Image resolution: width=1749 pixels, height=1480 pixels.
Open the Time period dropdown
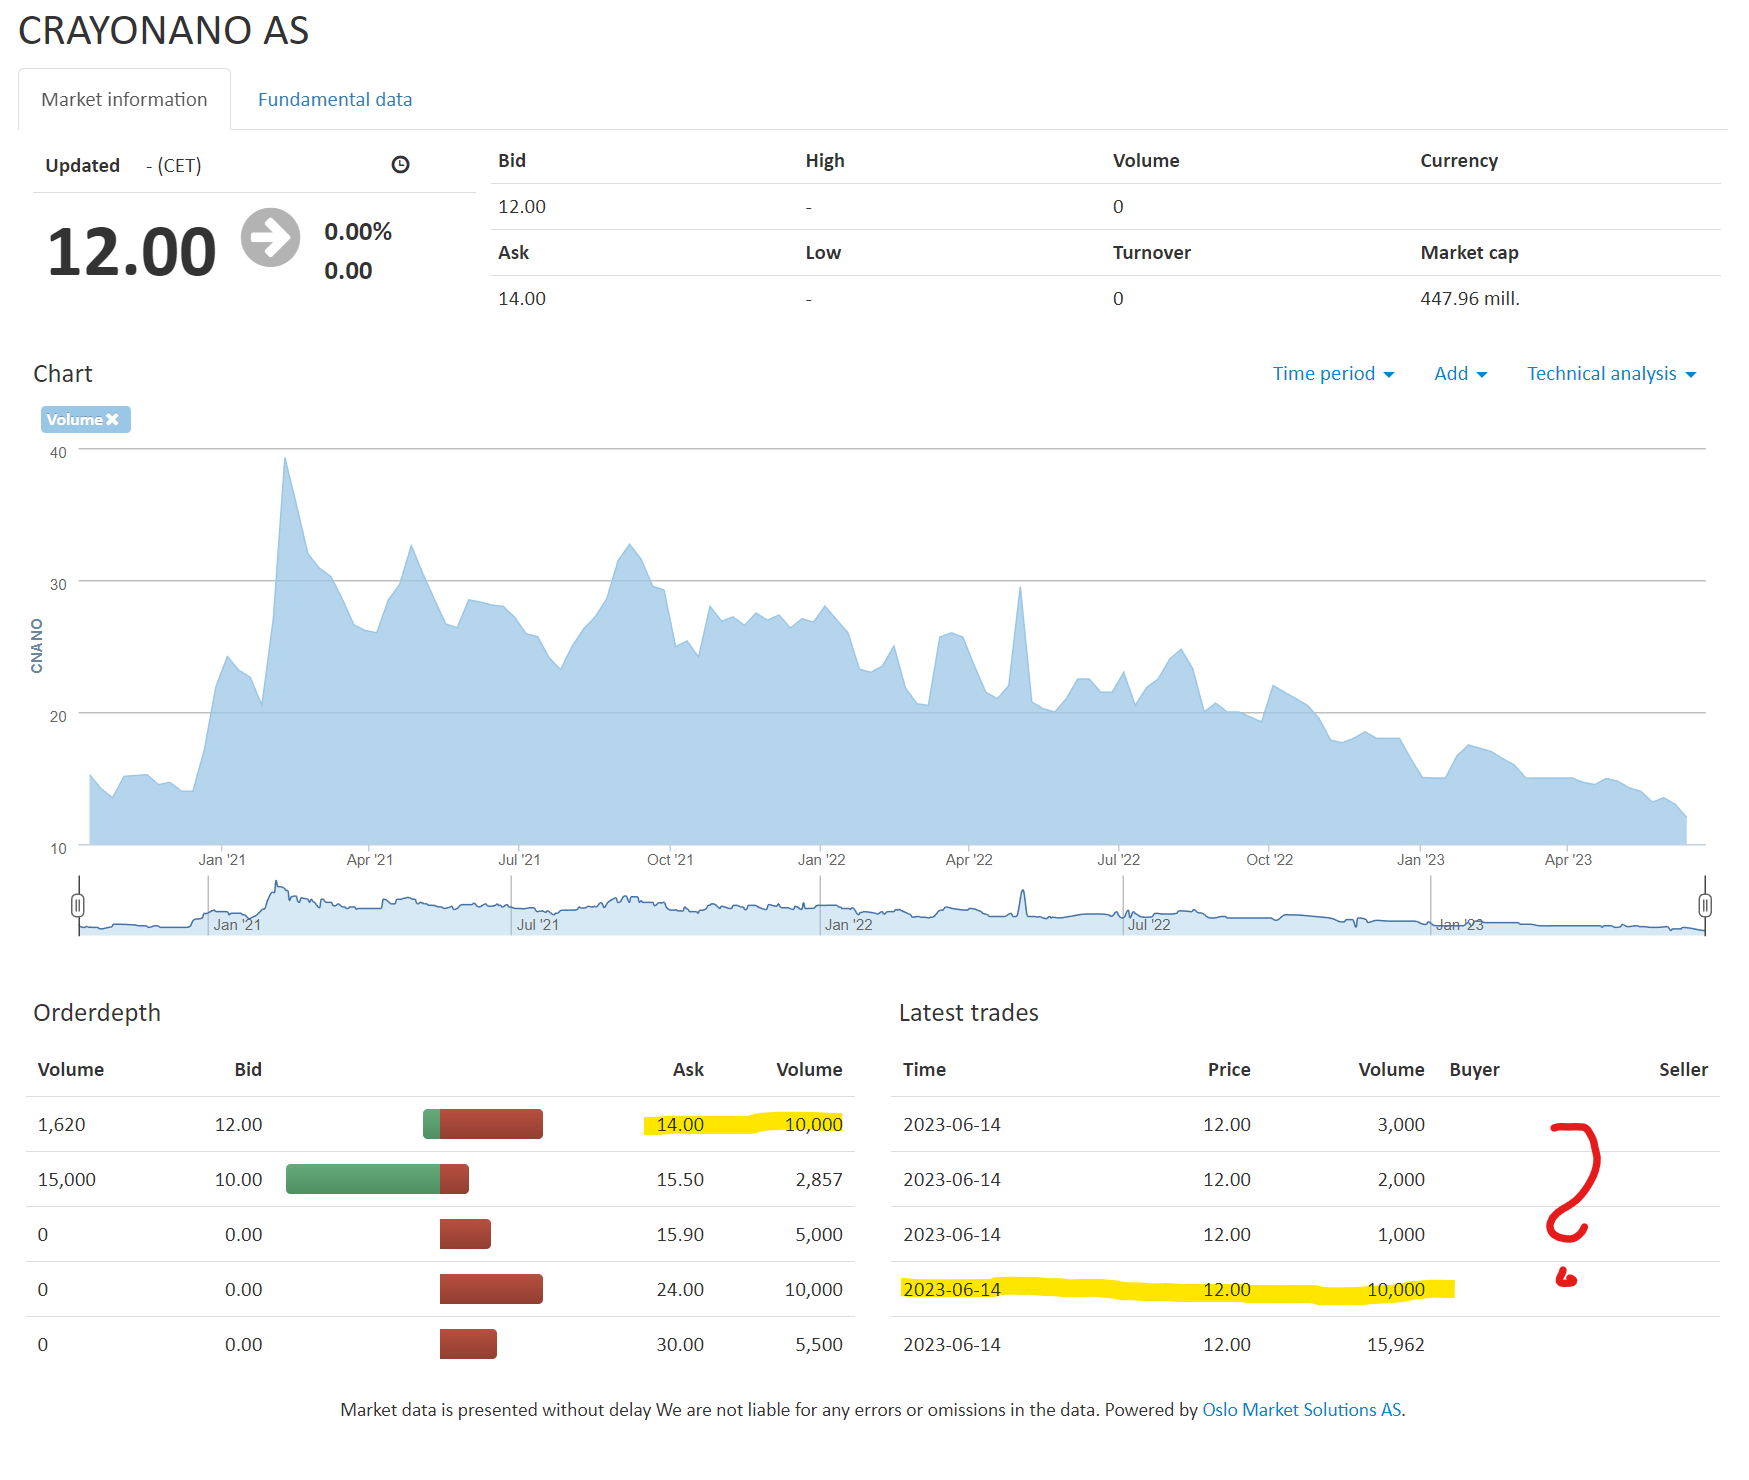pyautogui.click(x=1333, y=373)
